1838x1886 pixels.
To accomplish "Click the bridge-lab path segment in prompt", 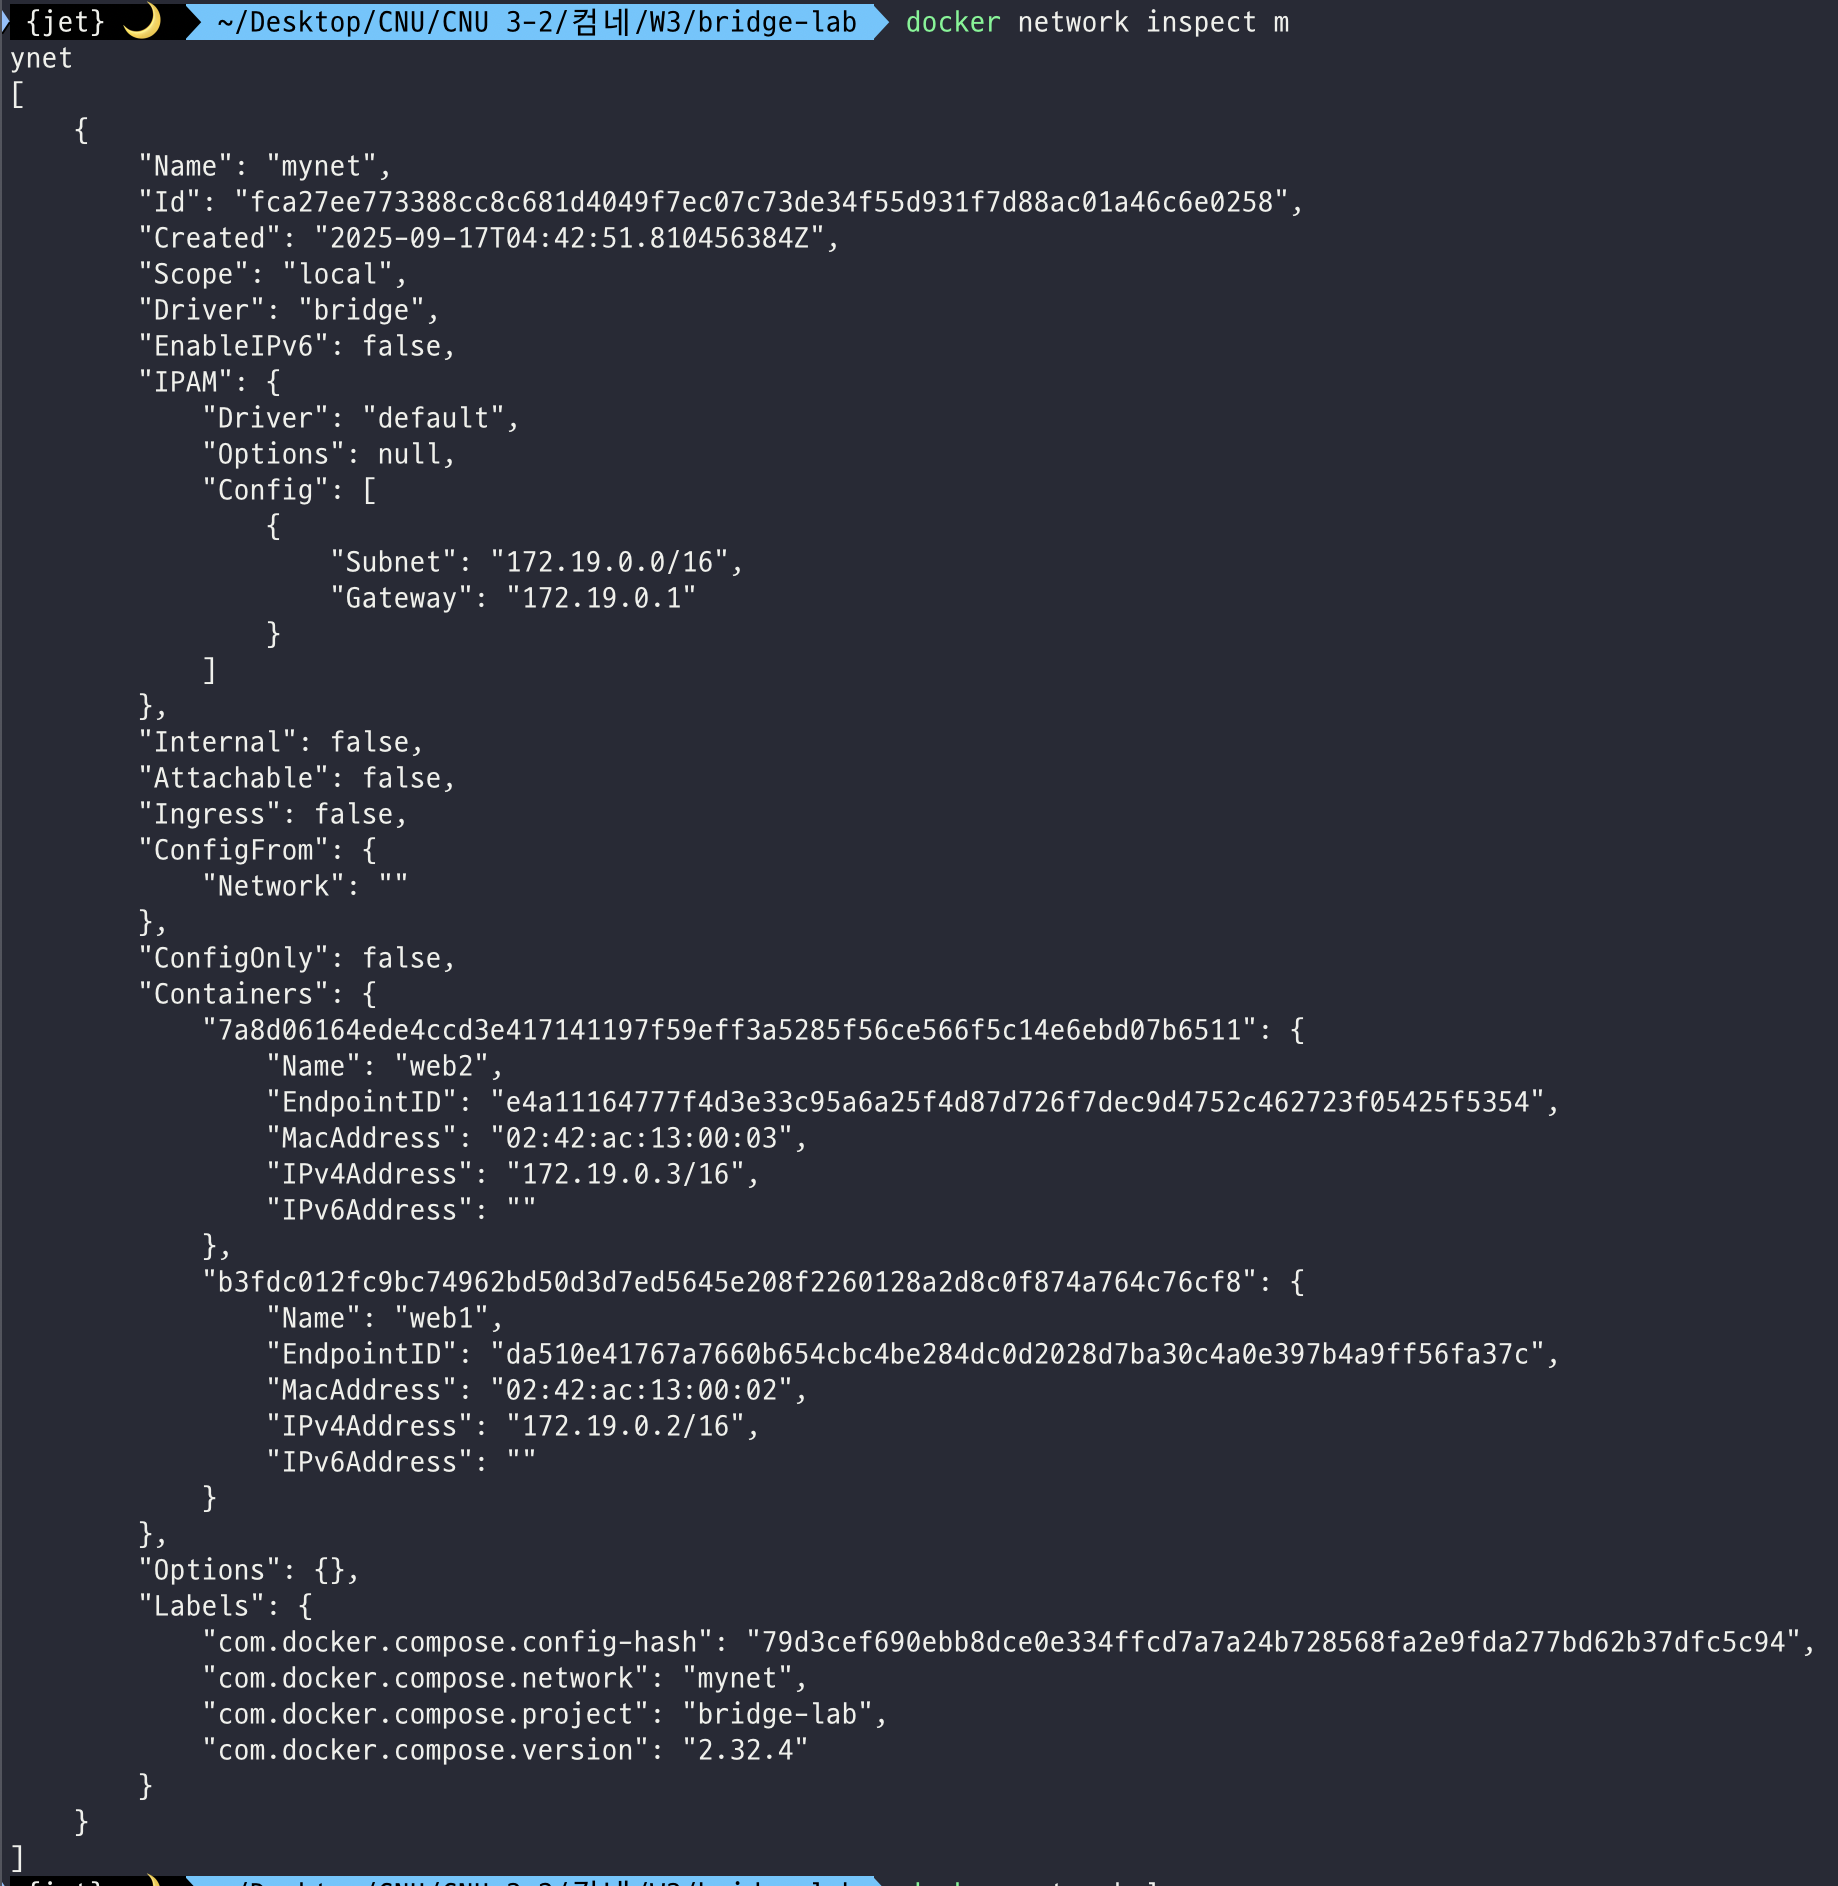I will pos(777,22).
